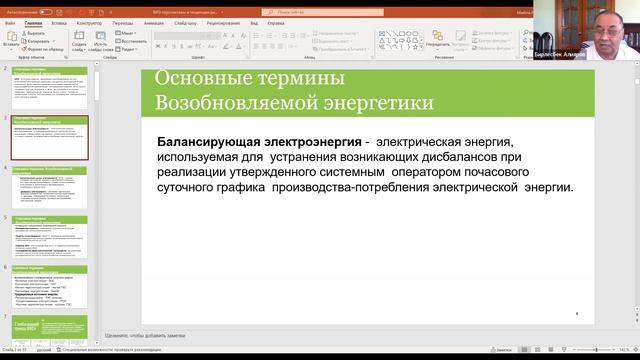Image resolution: width=640 pixels, height=360 pixels.
Task: Toggle text shadow (S) icon
Action: click(182, 47)
